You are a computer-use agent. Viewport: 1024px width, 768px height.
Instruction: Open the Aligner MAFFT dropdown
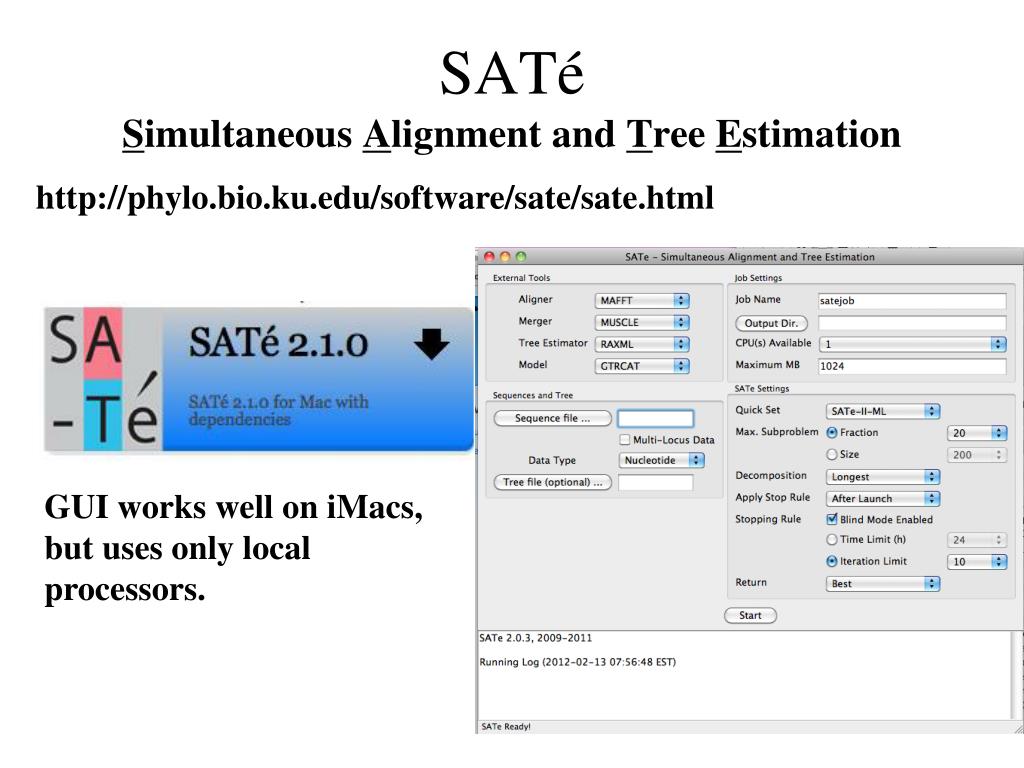[642, 300]
